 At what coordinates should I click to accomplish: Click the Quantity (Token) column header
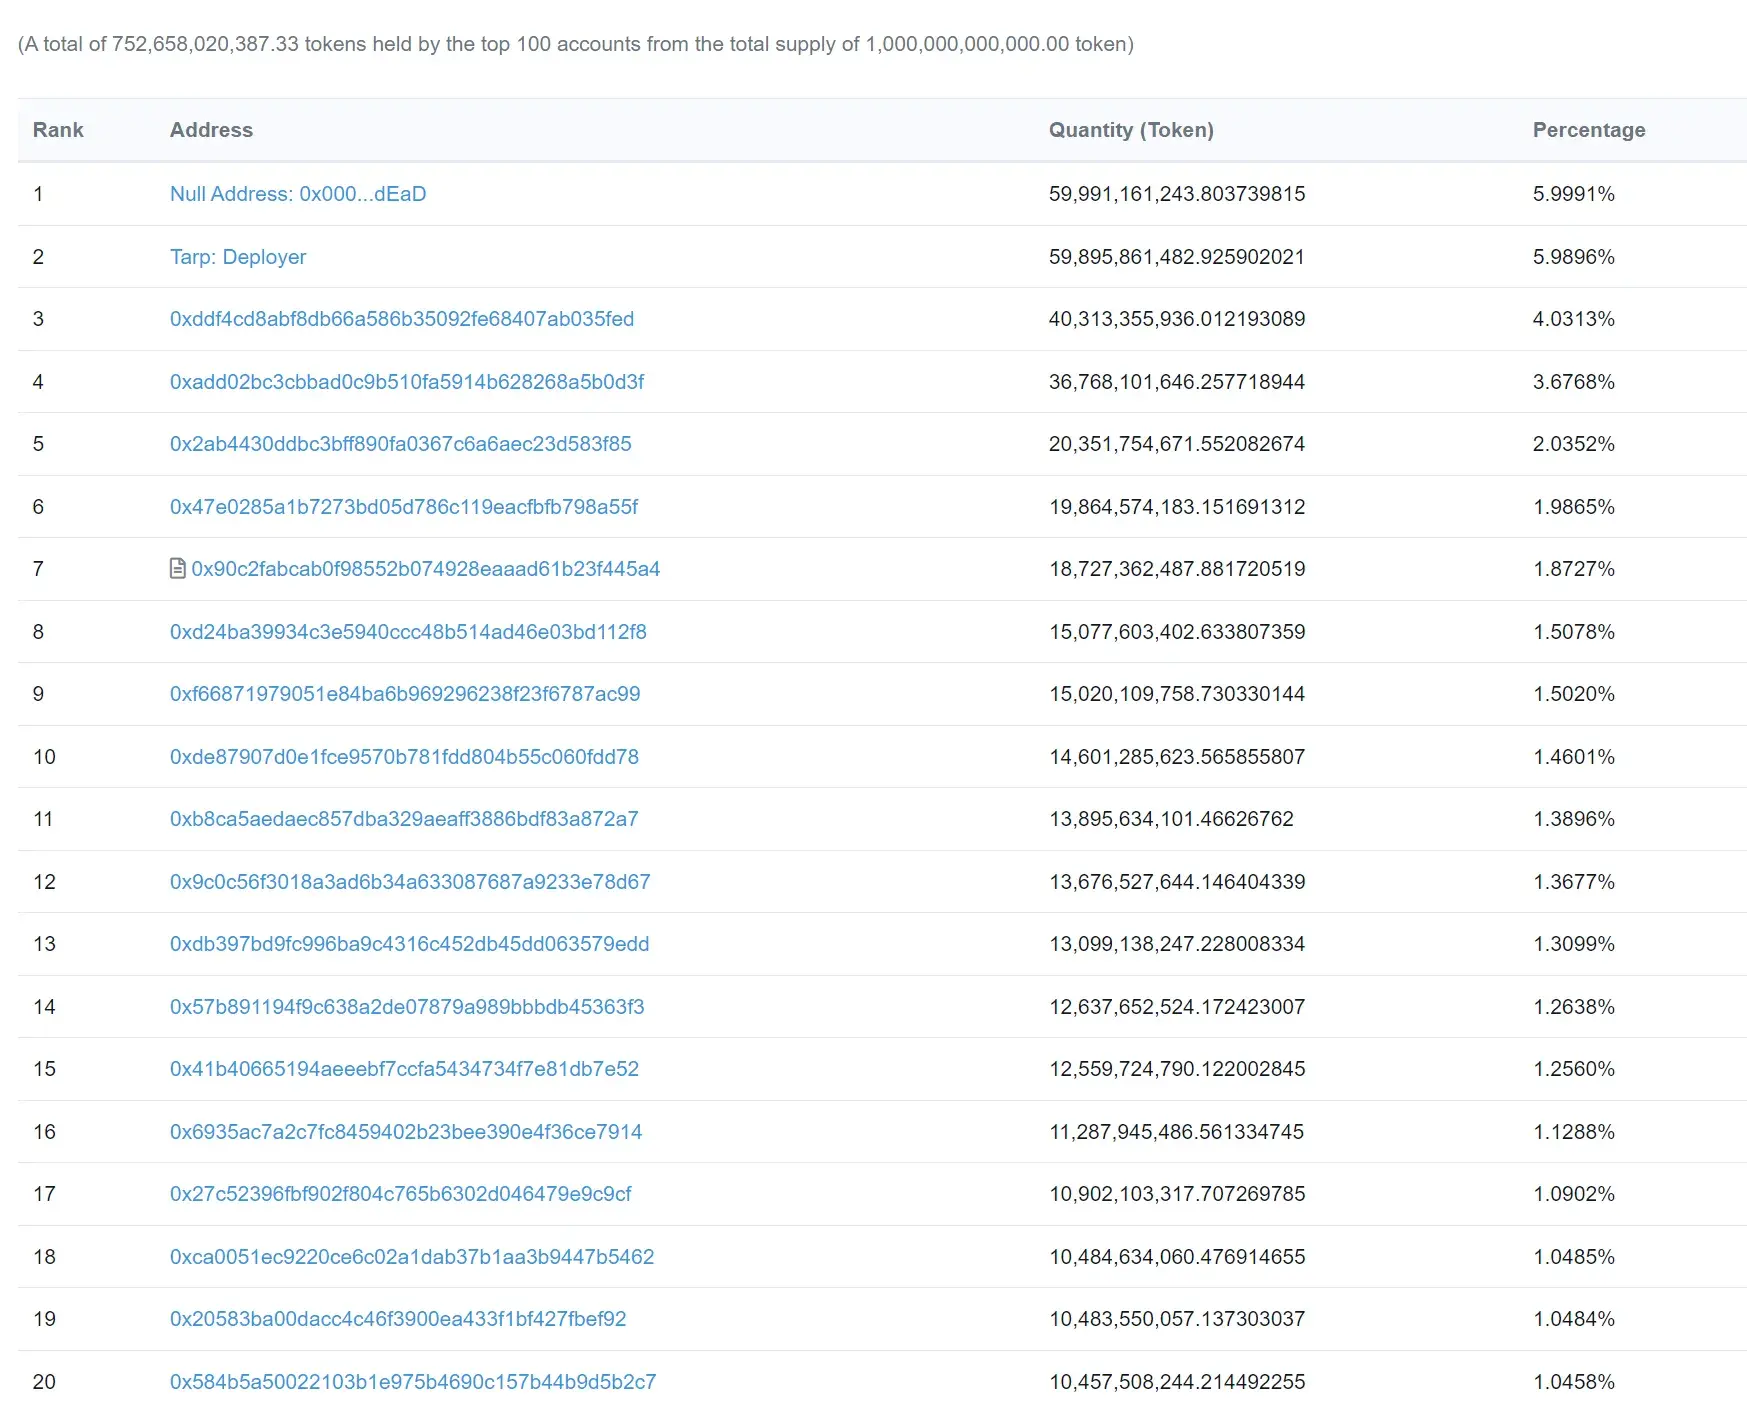(1131, 130)
